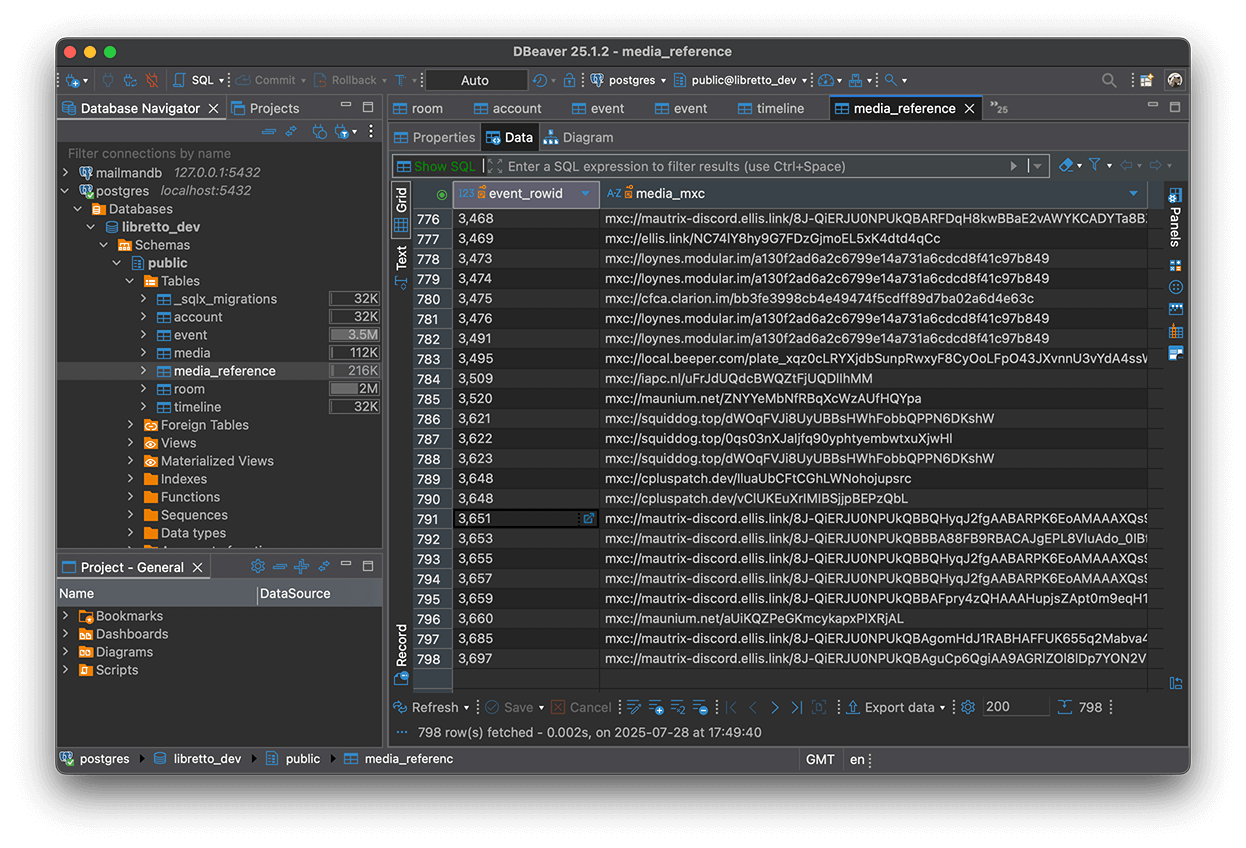Switch to the timeline editor tab

[771, 108]
